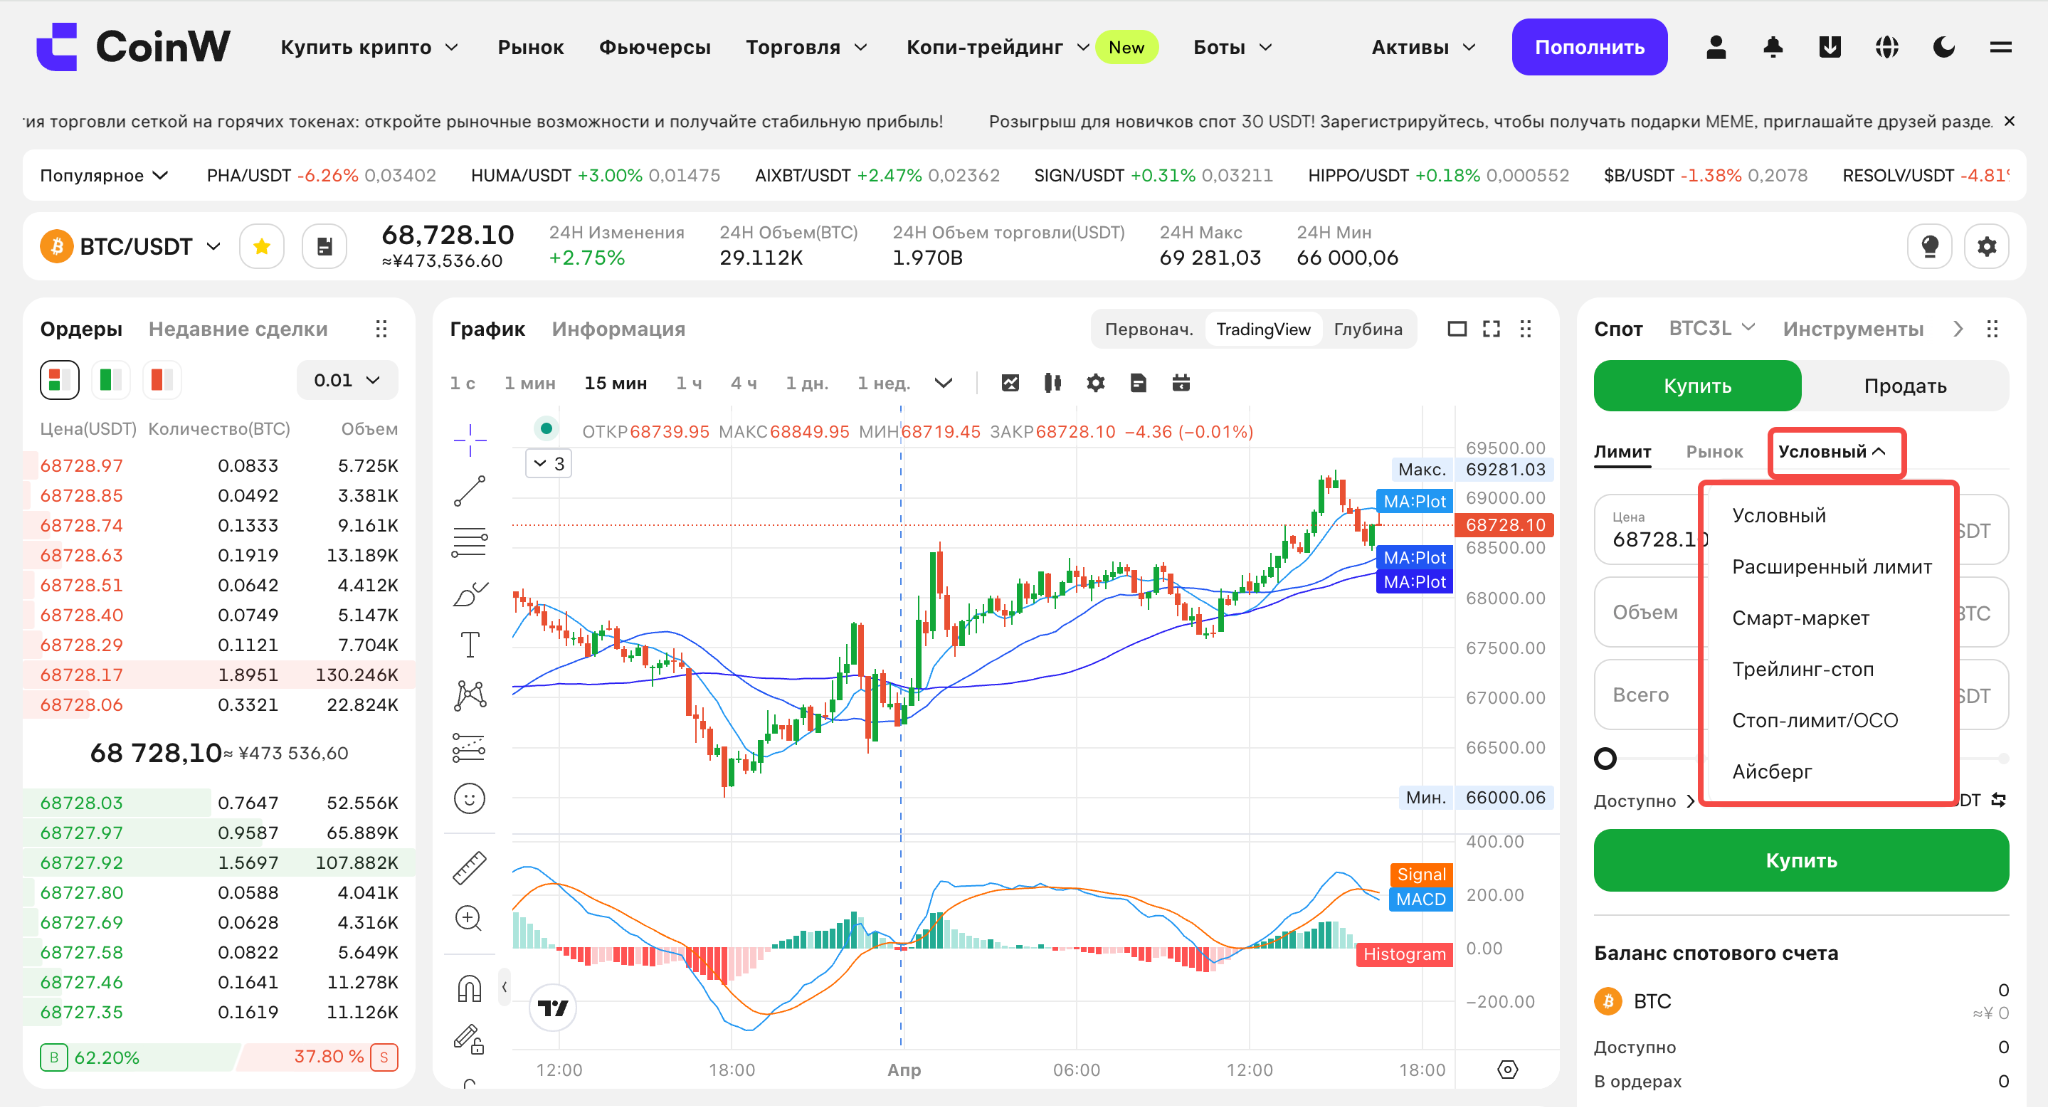Screen dimensions: 2048x1107
Task: Select the crosshair cursor tool
Action: click(470, 439)
